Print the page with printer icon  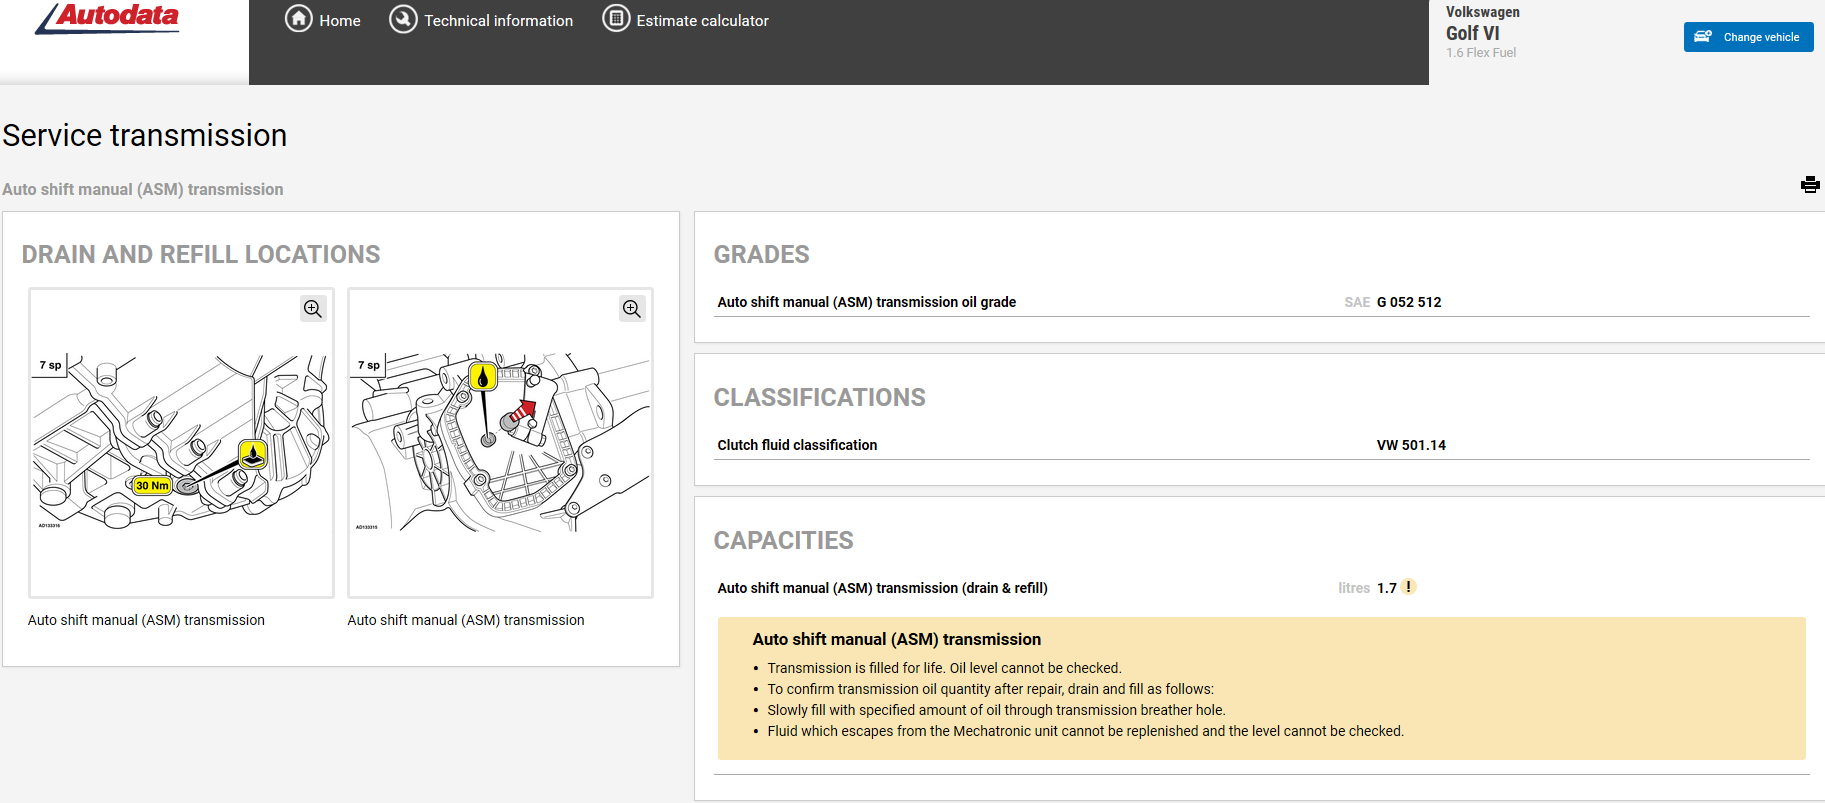[1810, 185]
